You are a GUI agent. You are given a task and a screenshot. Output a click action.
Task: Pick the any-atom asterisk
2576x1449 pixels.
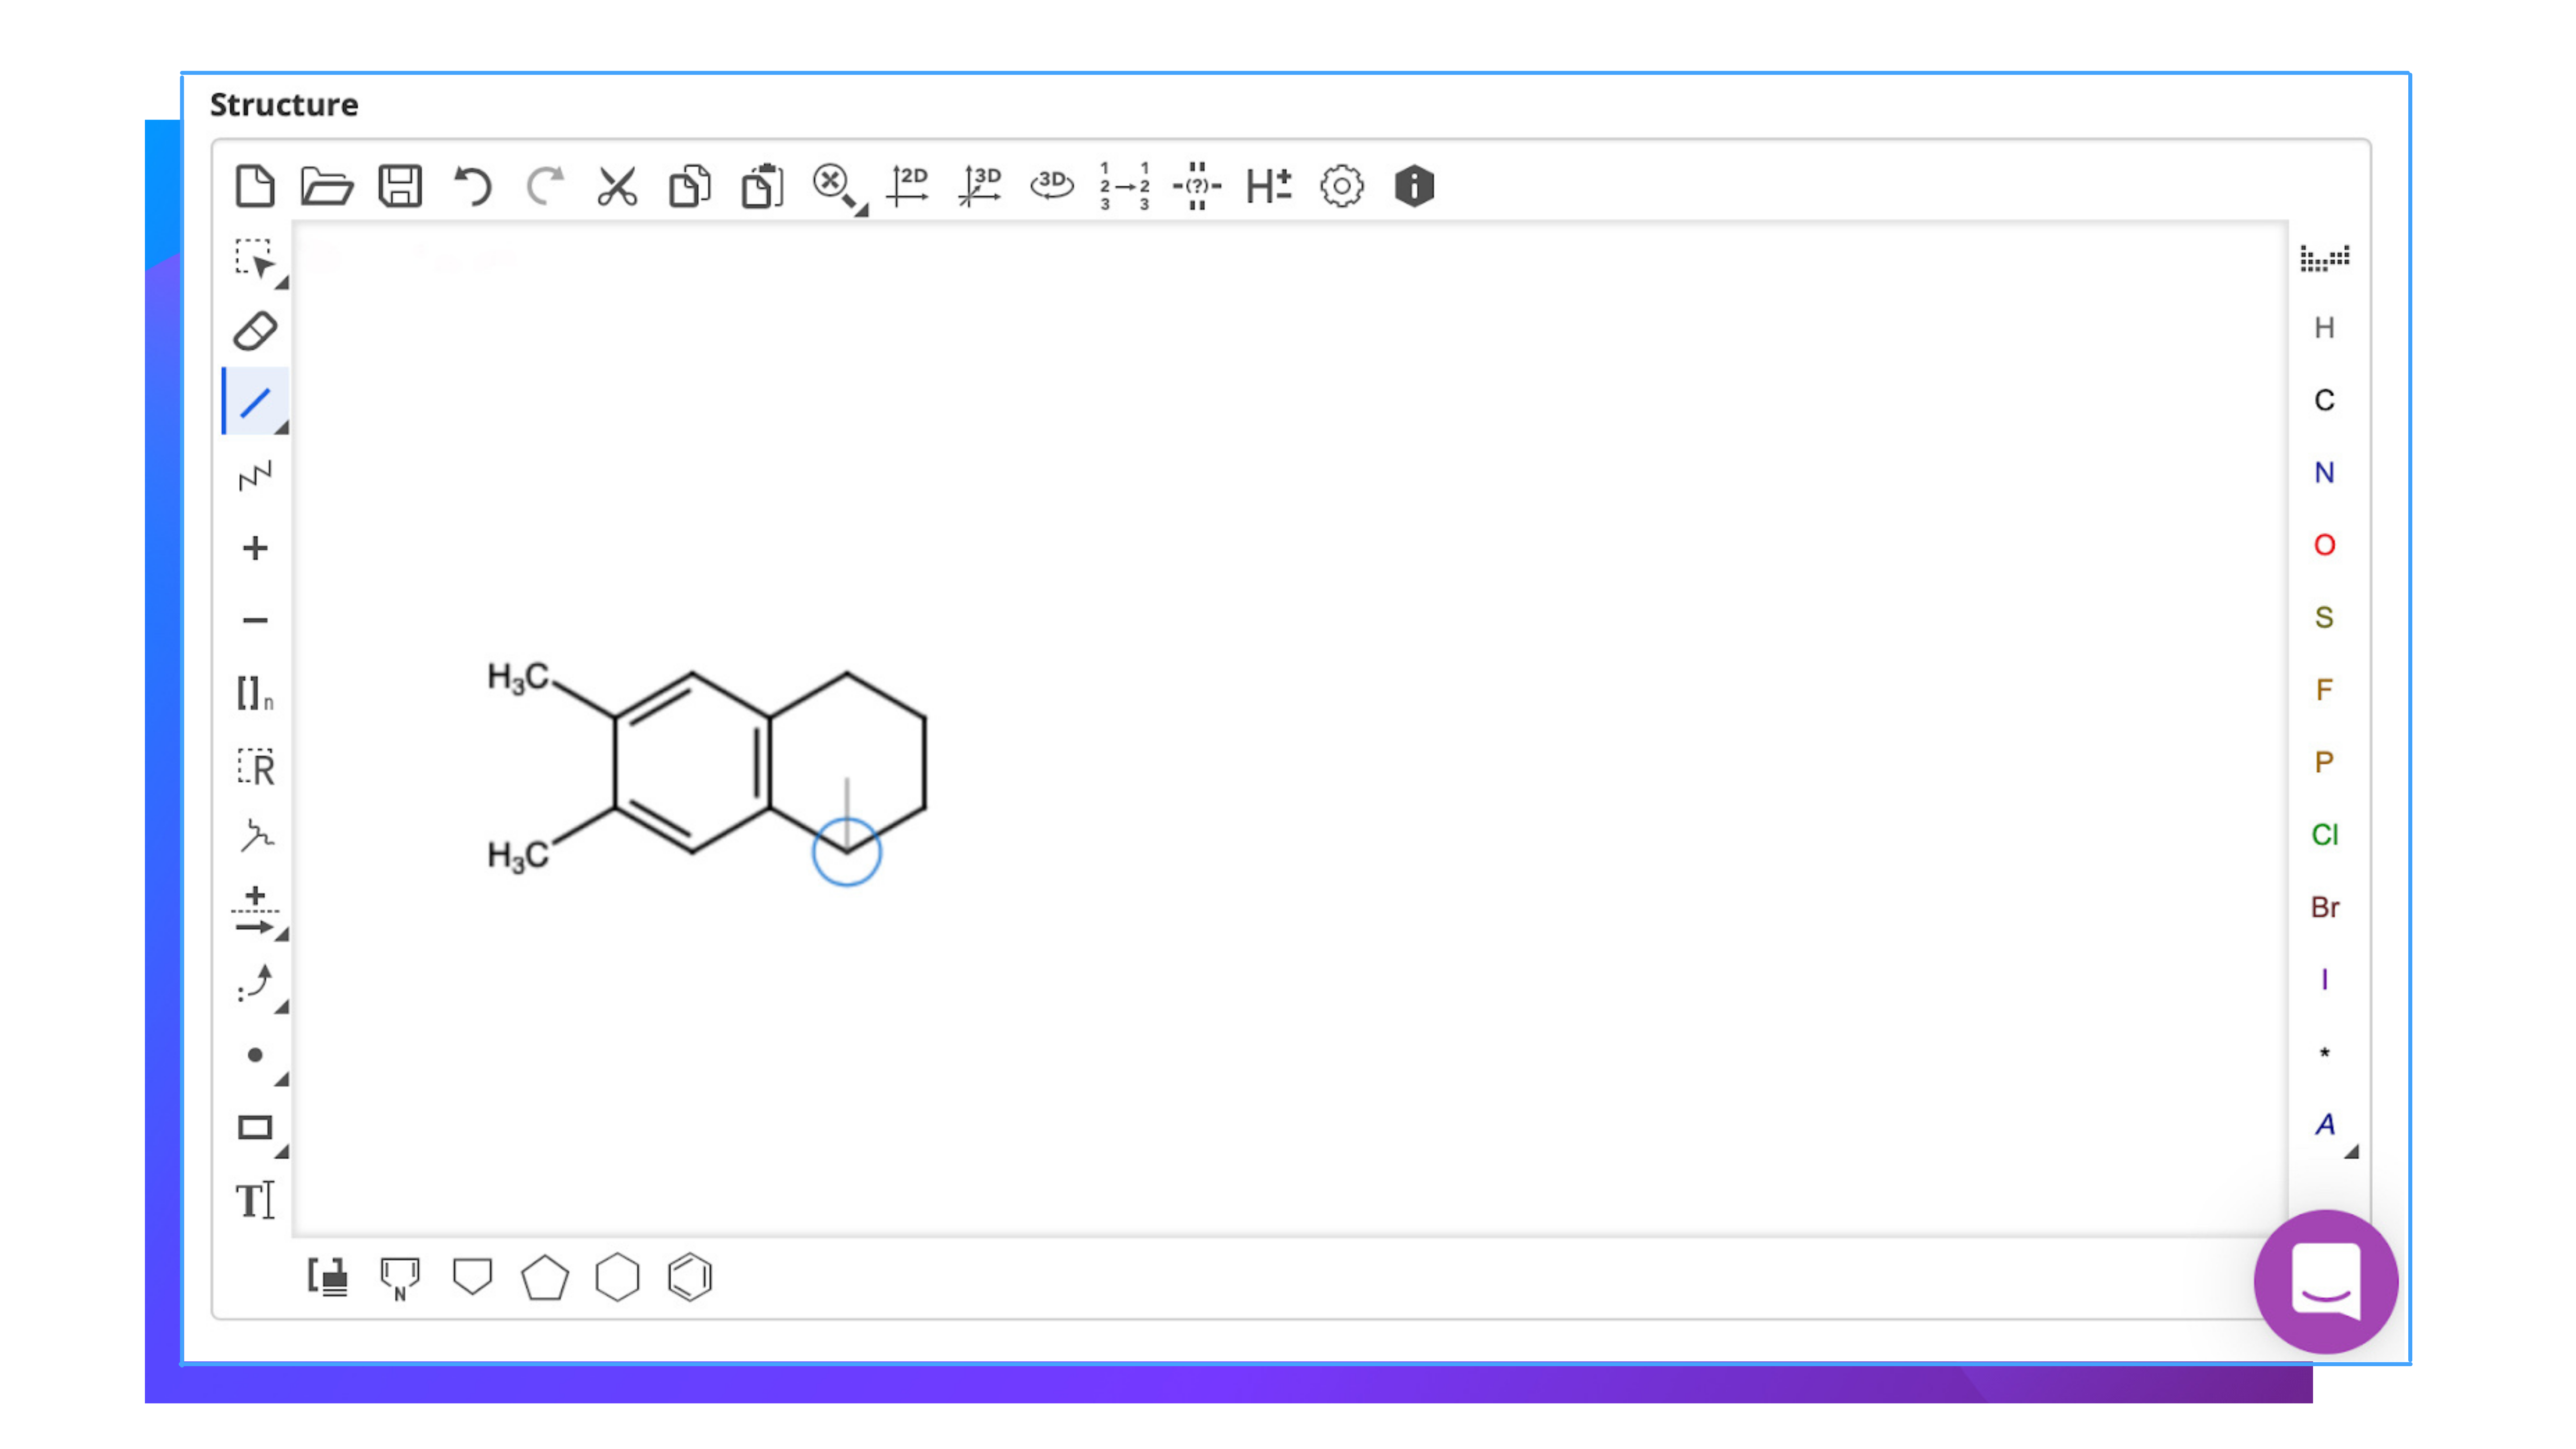coord(2324,1053)
